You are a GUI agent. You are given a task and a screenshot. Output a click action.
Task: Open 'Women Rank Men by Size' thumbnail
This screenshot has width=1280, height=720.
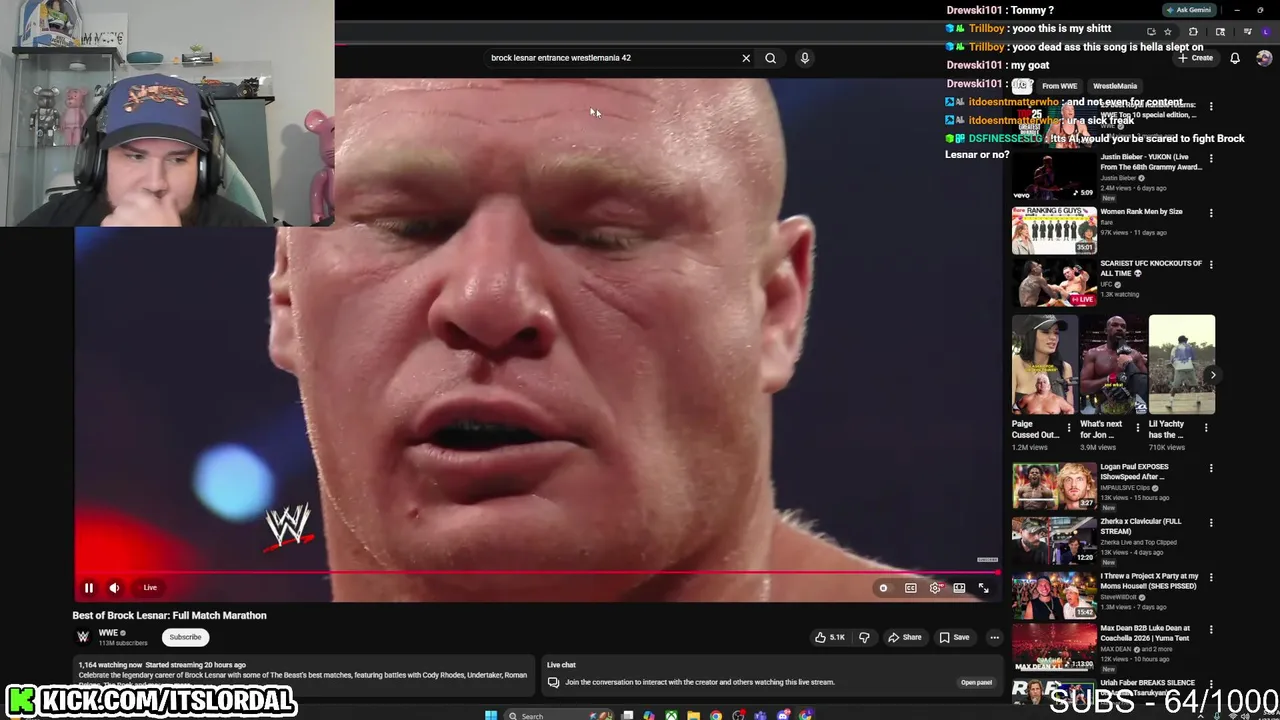click(x=1054, y=231)
